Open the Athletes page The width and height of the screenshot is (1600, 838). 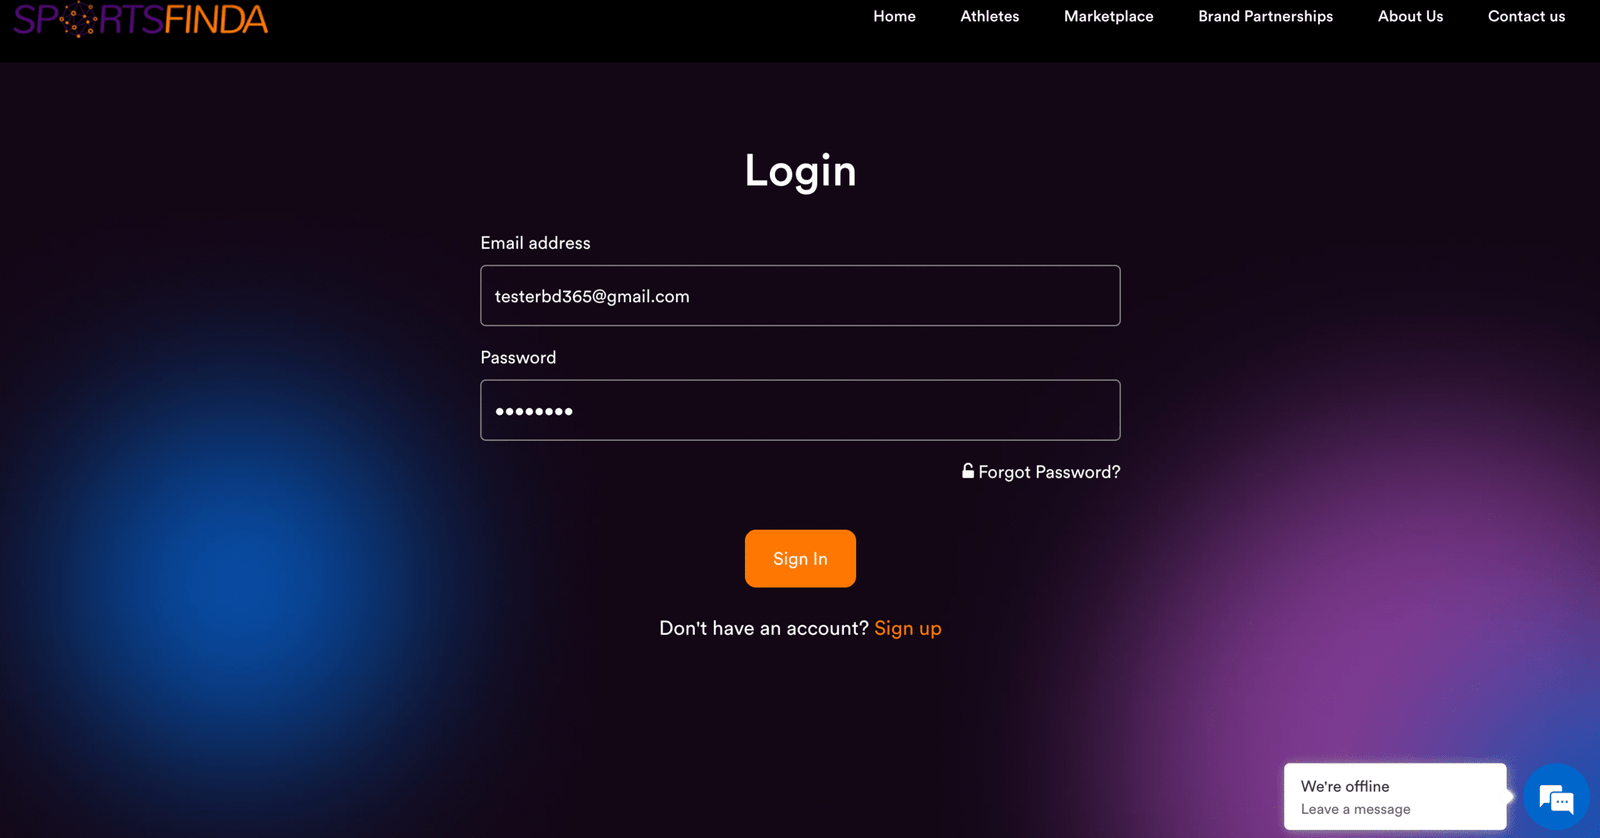(x=990, y=16)
